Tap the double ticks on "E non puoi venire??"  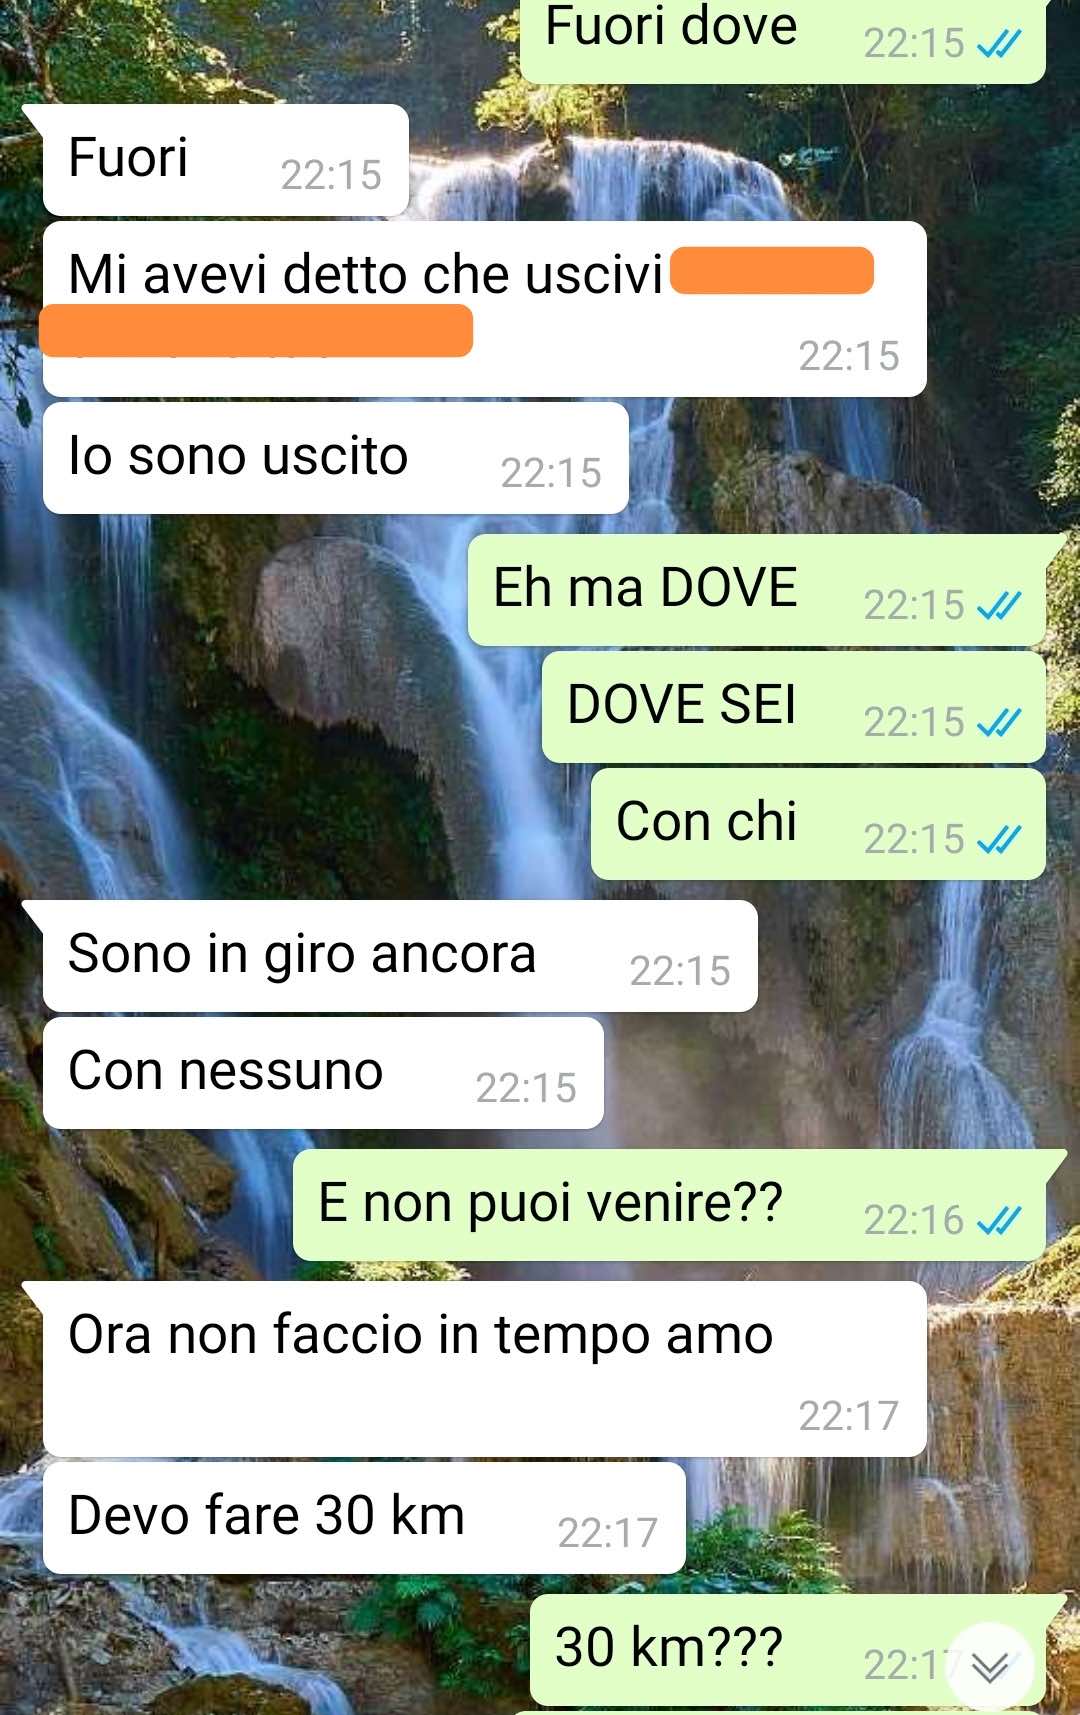pyautogui.click(x=999, y=1220)
